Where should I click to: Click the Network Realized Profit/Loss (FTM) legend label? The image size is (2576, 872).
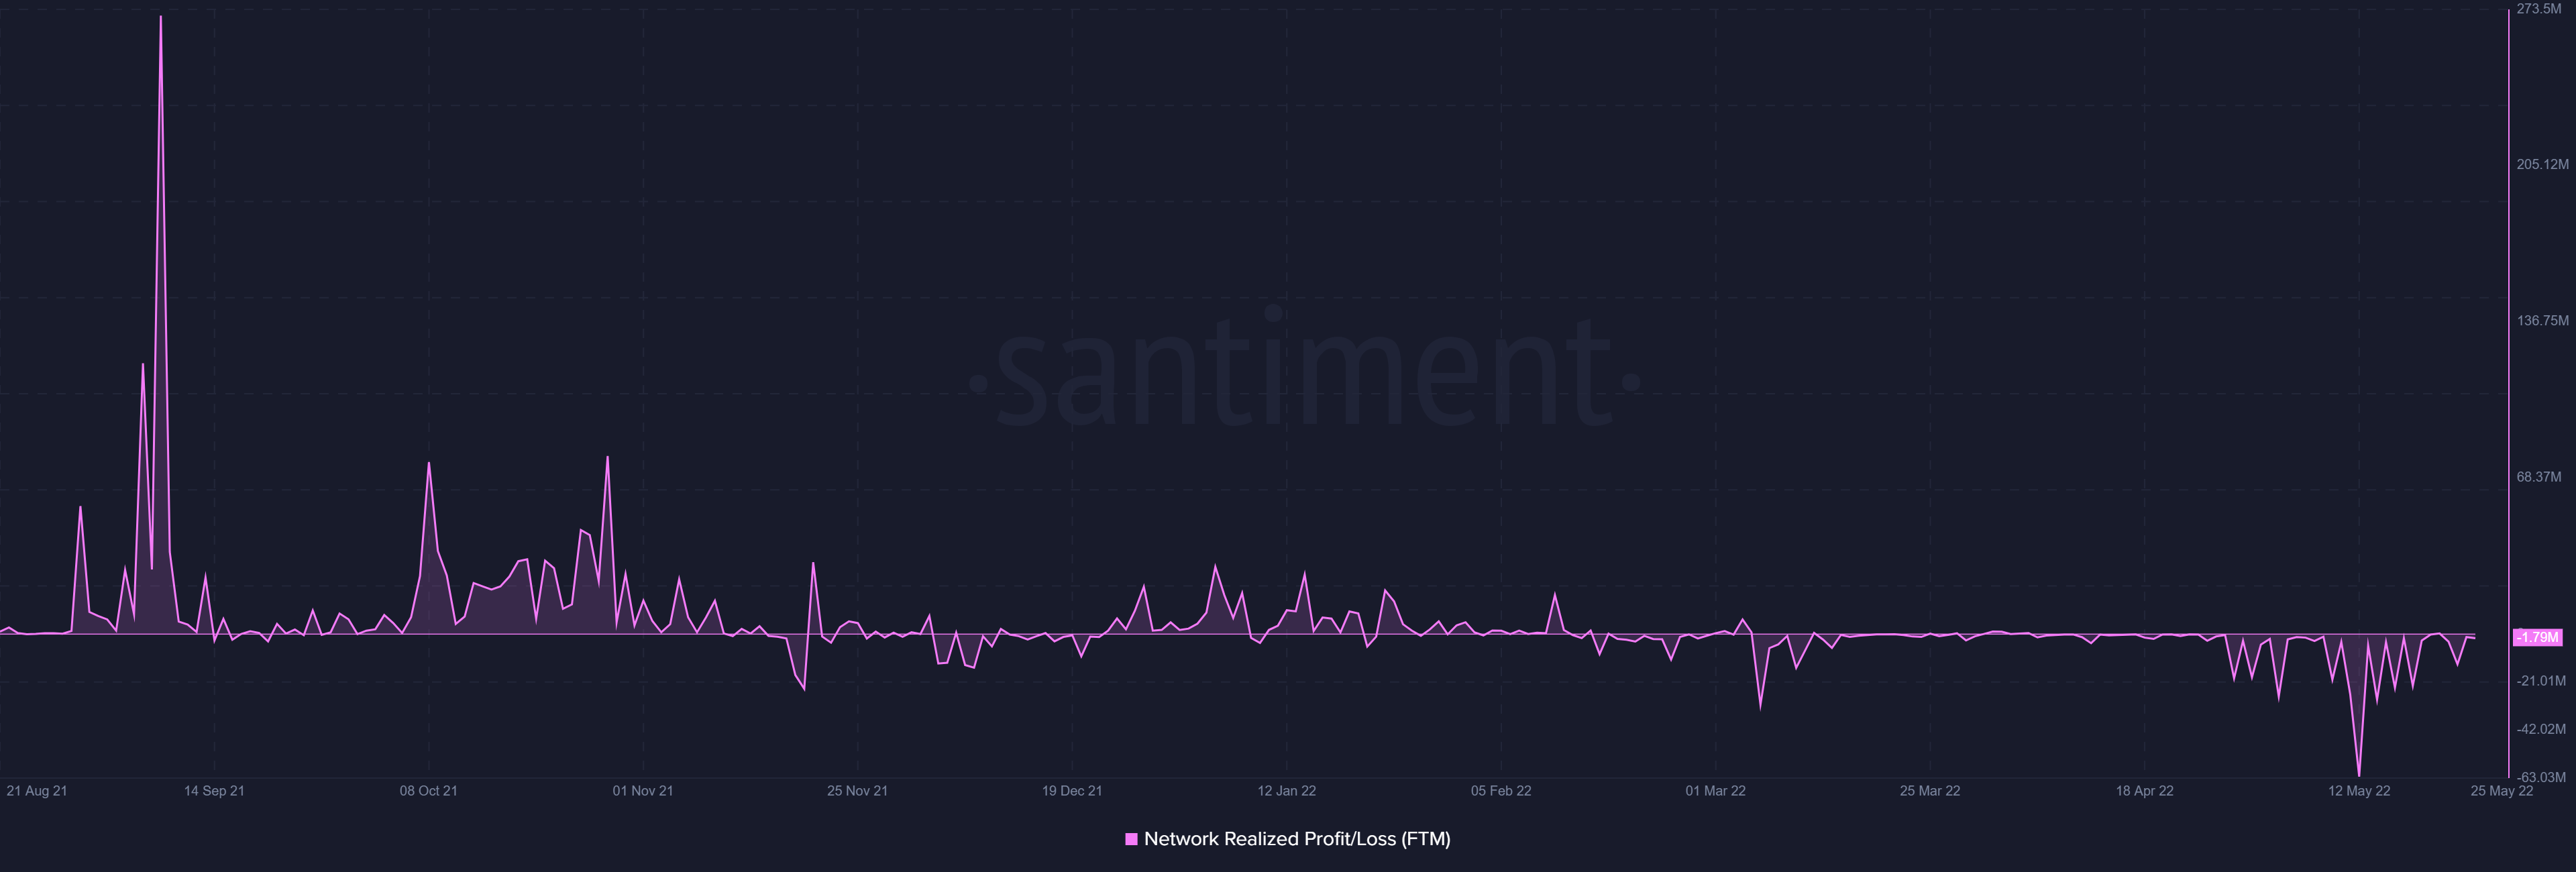point(1296,839)
